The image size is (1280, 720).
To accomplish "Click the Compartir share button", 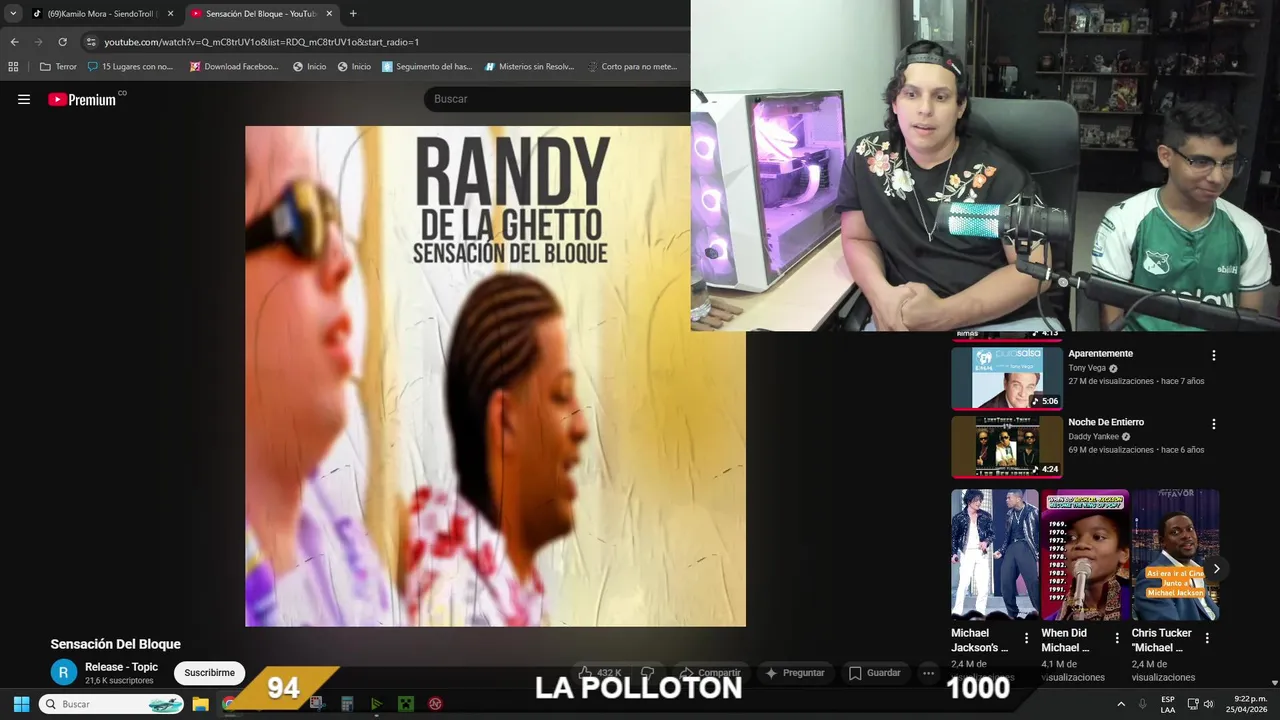I will tap(709, 673).
